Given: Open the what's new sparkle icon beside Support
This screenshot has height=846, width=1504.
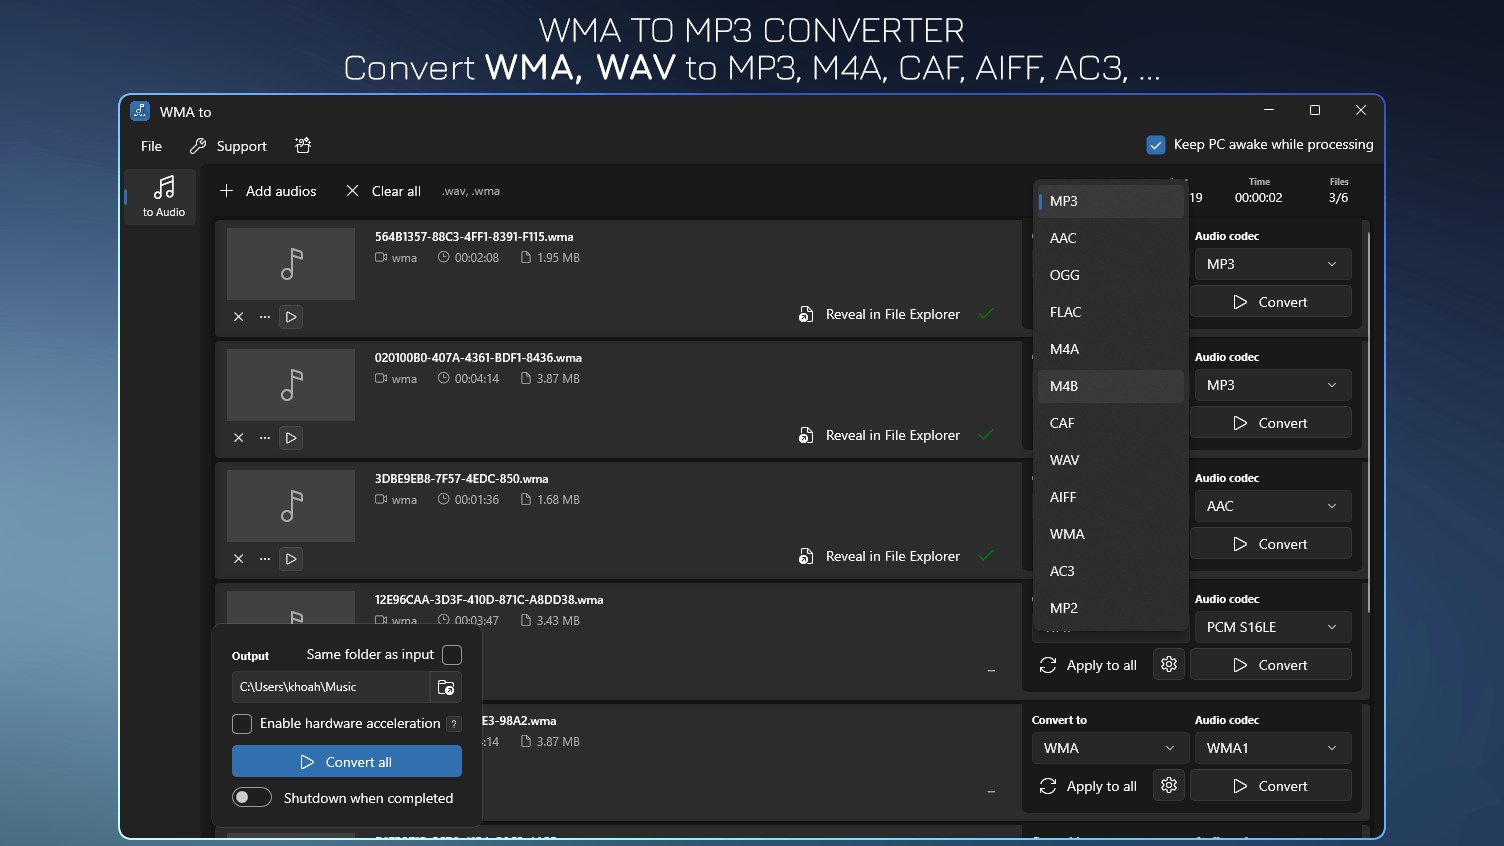Looking at the screenshot, I should (303, 145).
